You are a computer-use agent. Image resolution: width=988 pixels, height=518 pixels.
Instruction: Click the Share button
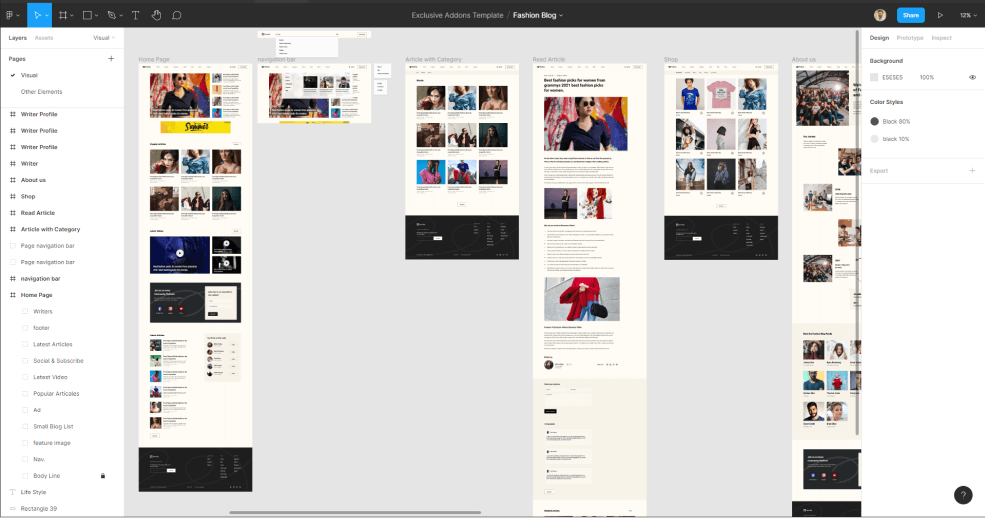pos(910,15)
